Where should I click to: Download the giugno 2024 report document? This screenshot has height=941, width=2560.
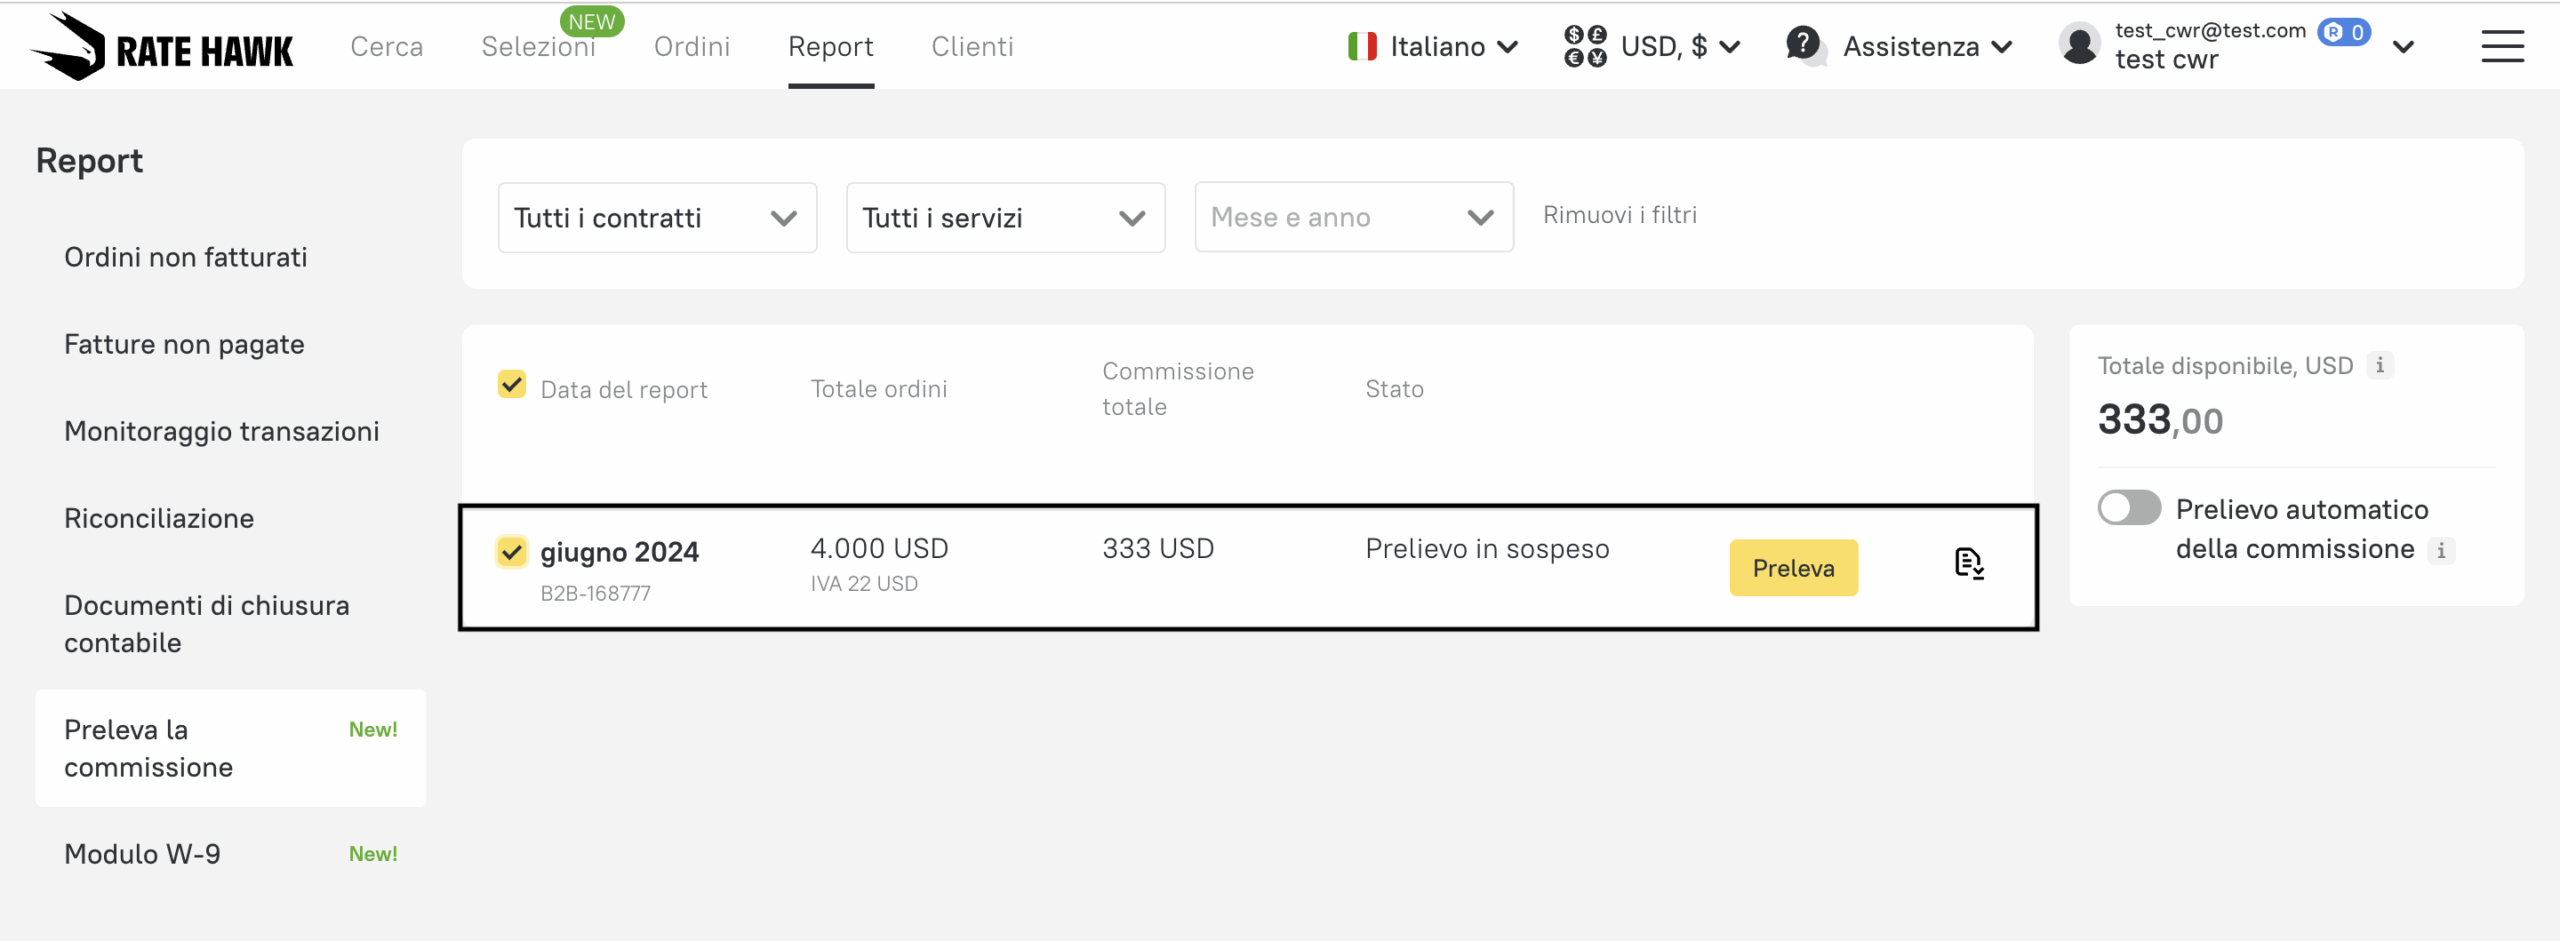click(1969, 564)
